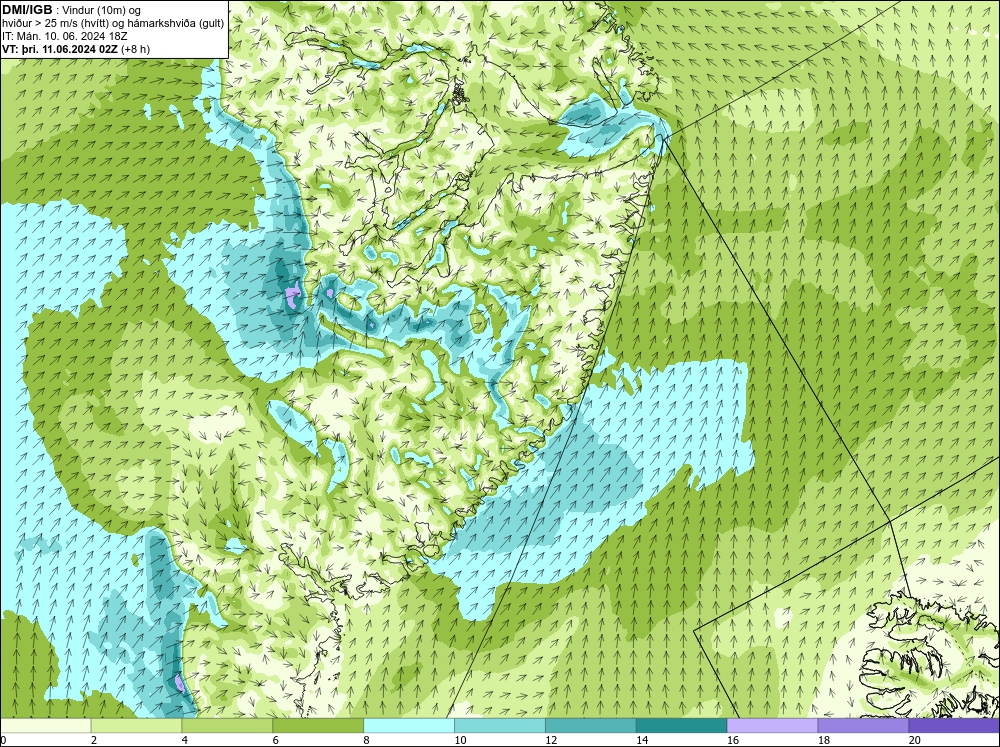The image size is (1000, 747).
Task: Click the '(+8 h)' forecast offset text
Action: click(135, 49)
